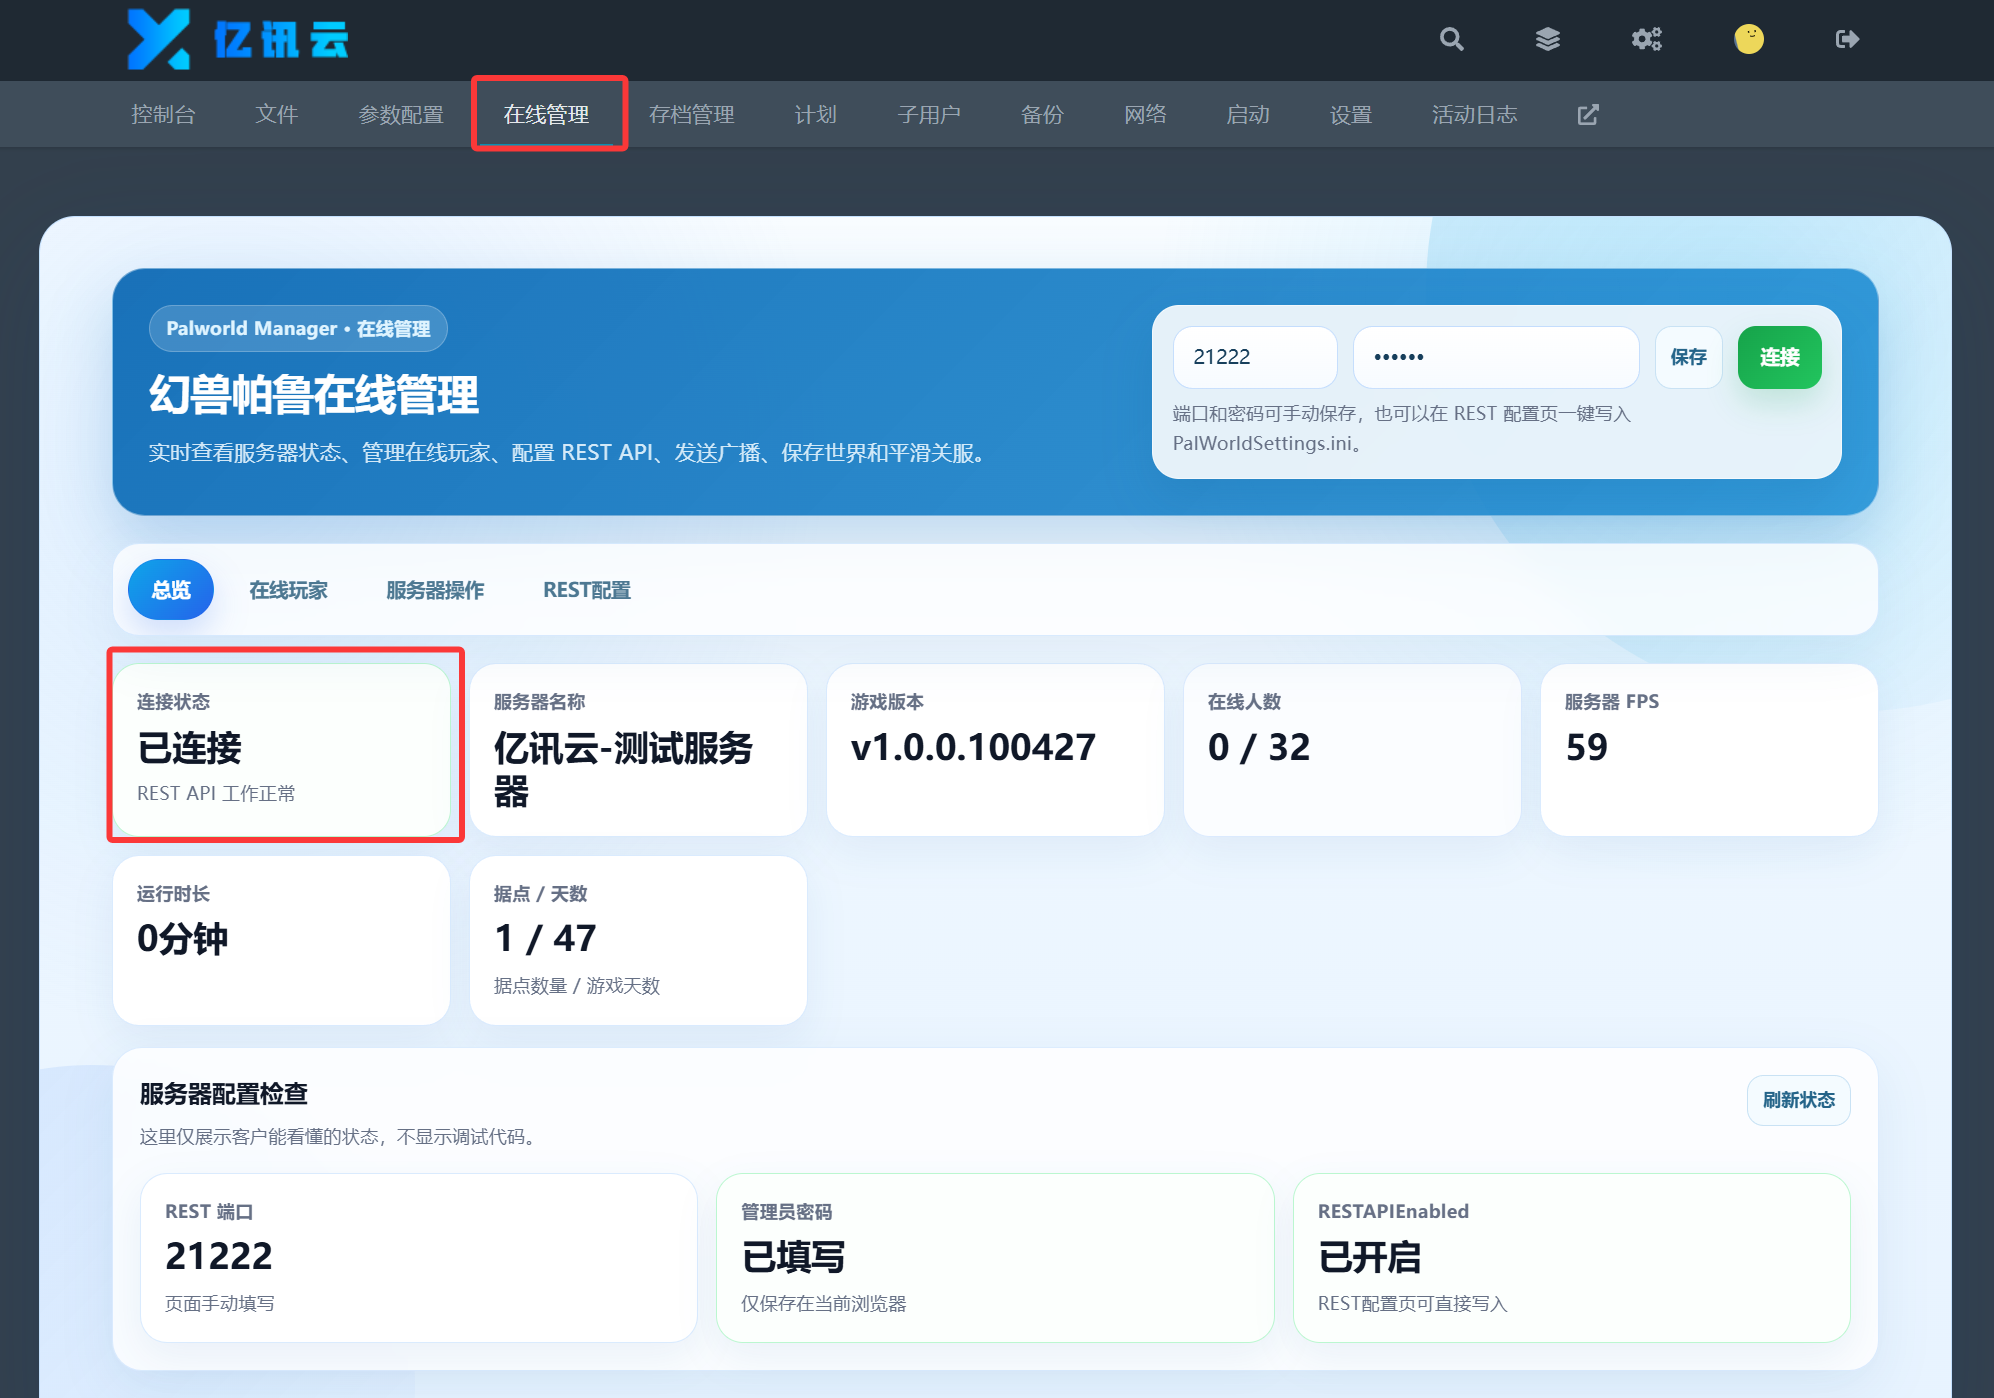Click the RESTAPIEnabled 已开启 text
1994x1398 pixels.
point(1370,1257)
